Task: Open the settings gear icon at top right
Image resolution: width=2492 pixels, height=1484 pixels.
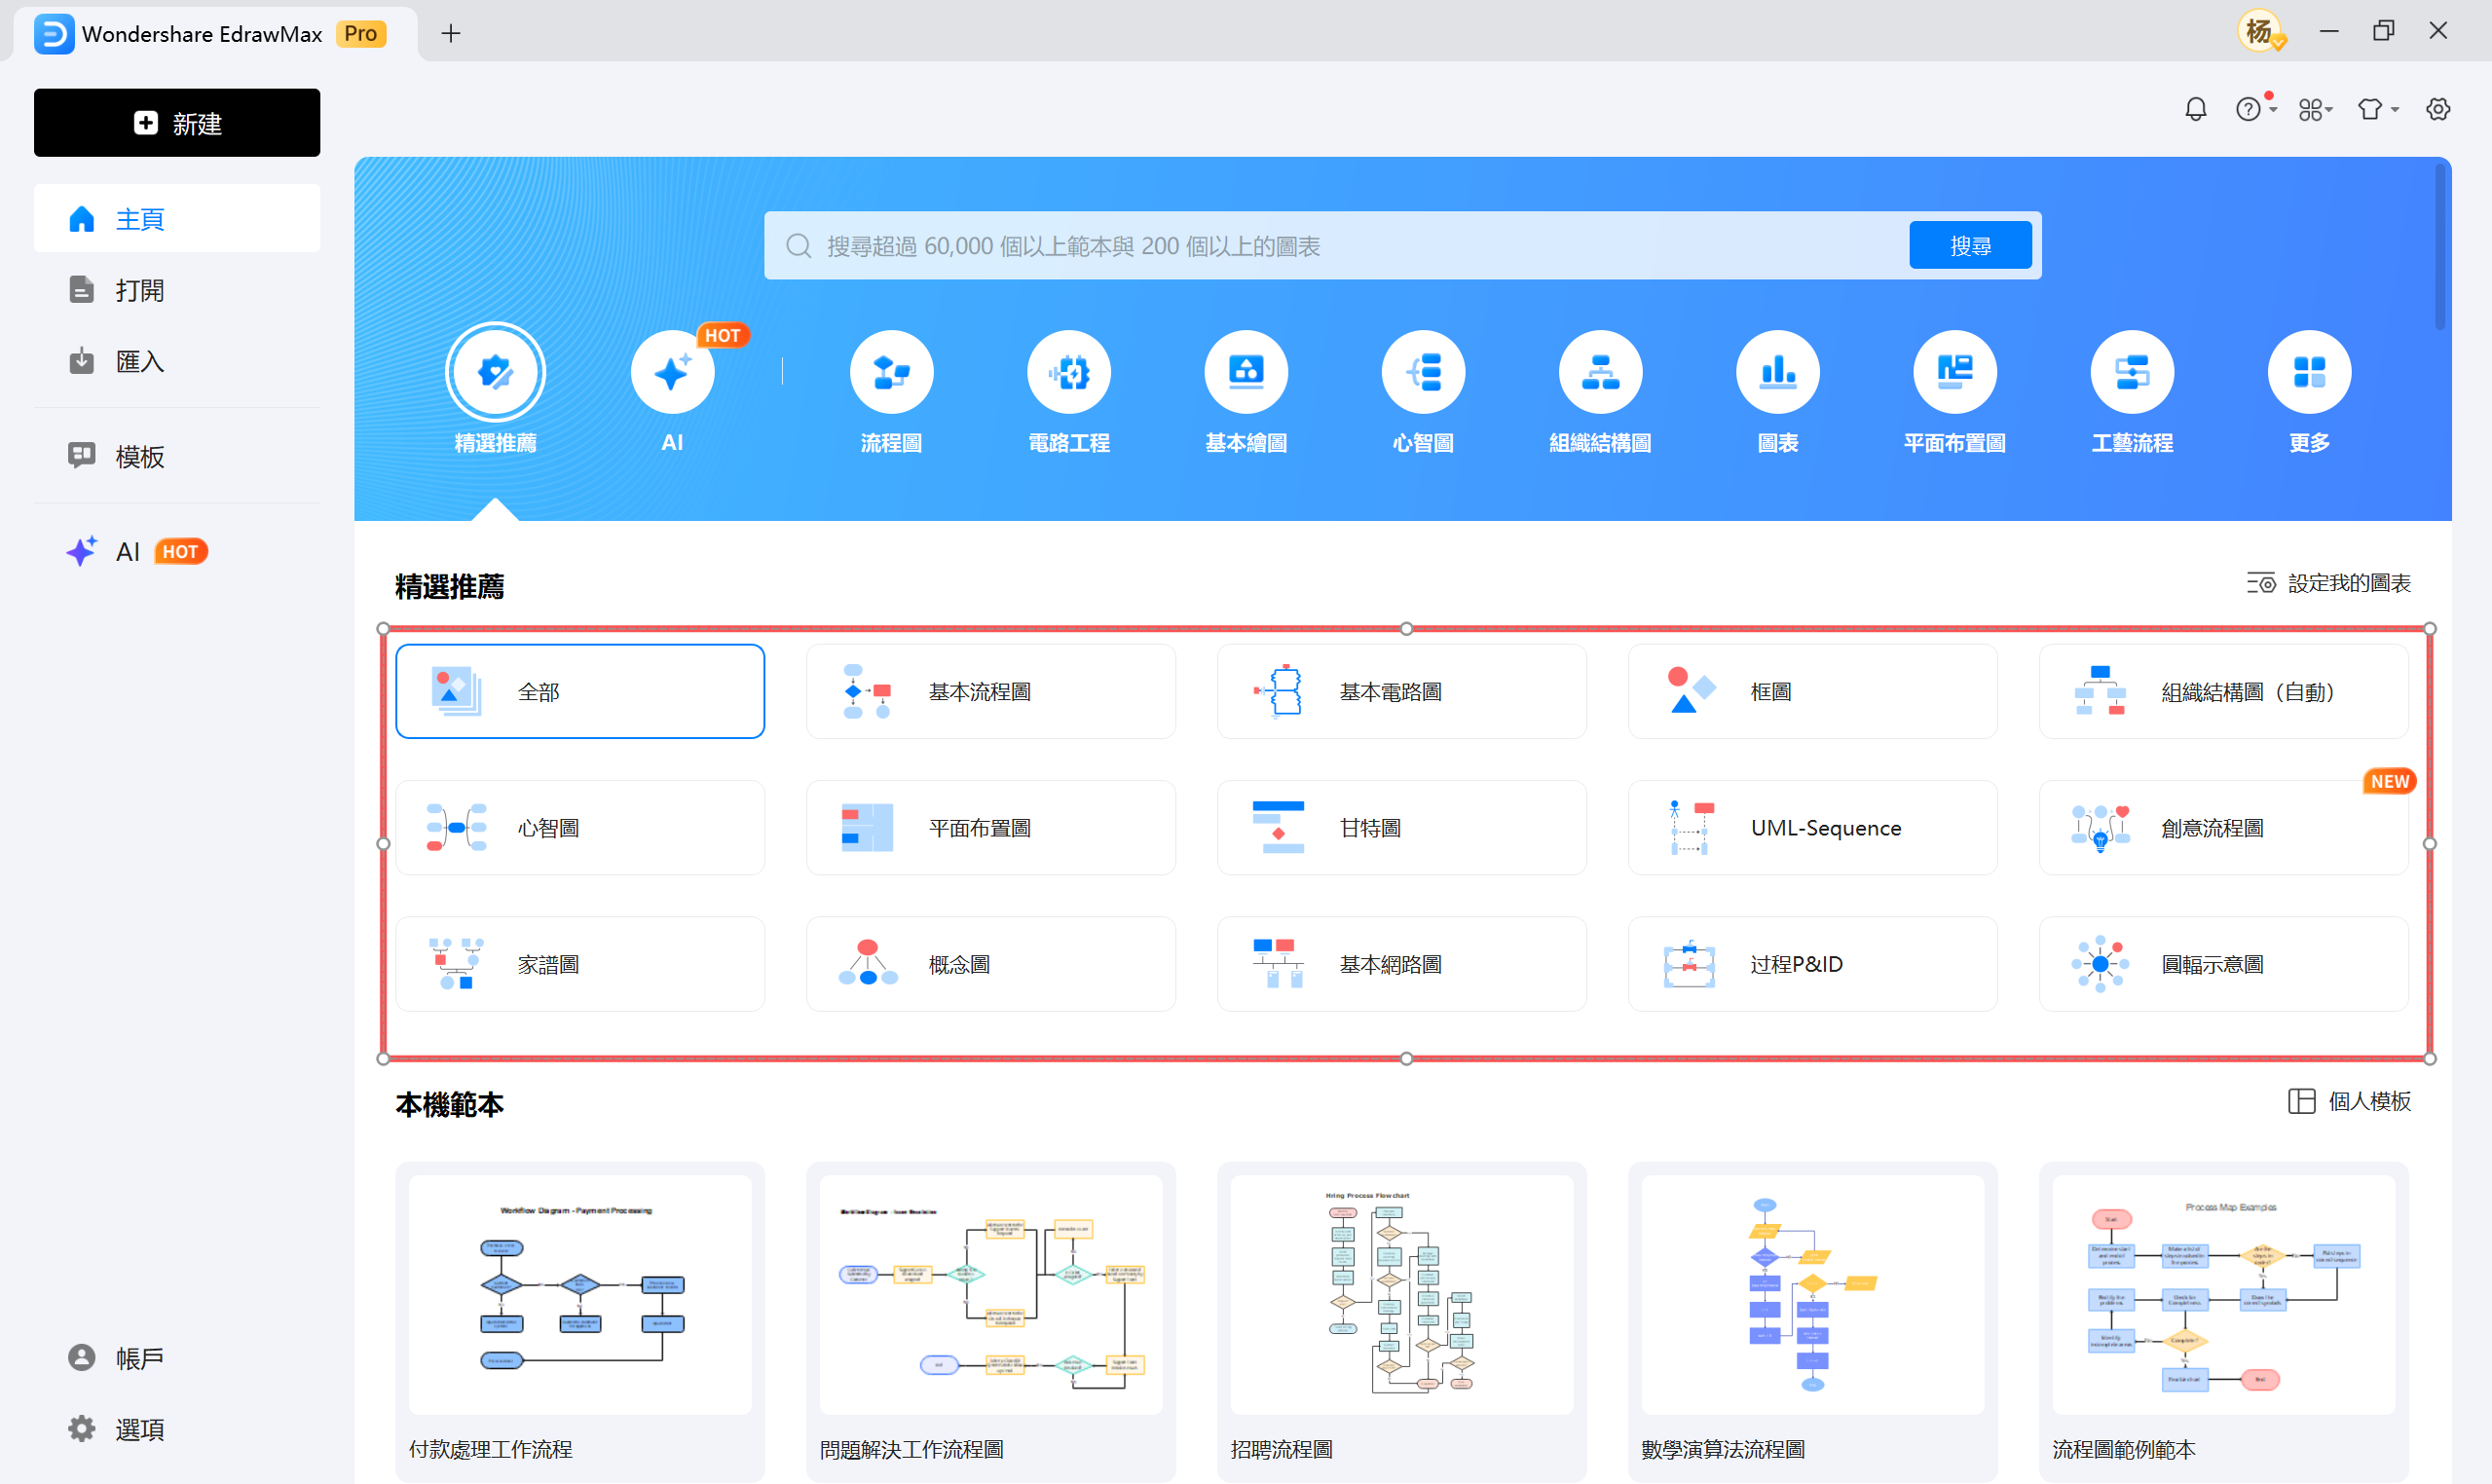Action: click(2438, 109)
